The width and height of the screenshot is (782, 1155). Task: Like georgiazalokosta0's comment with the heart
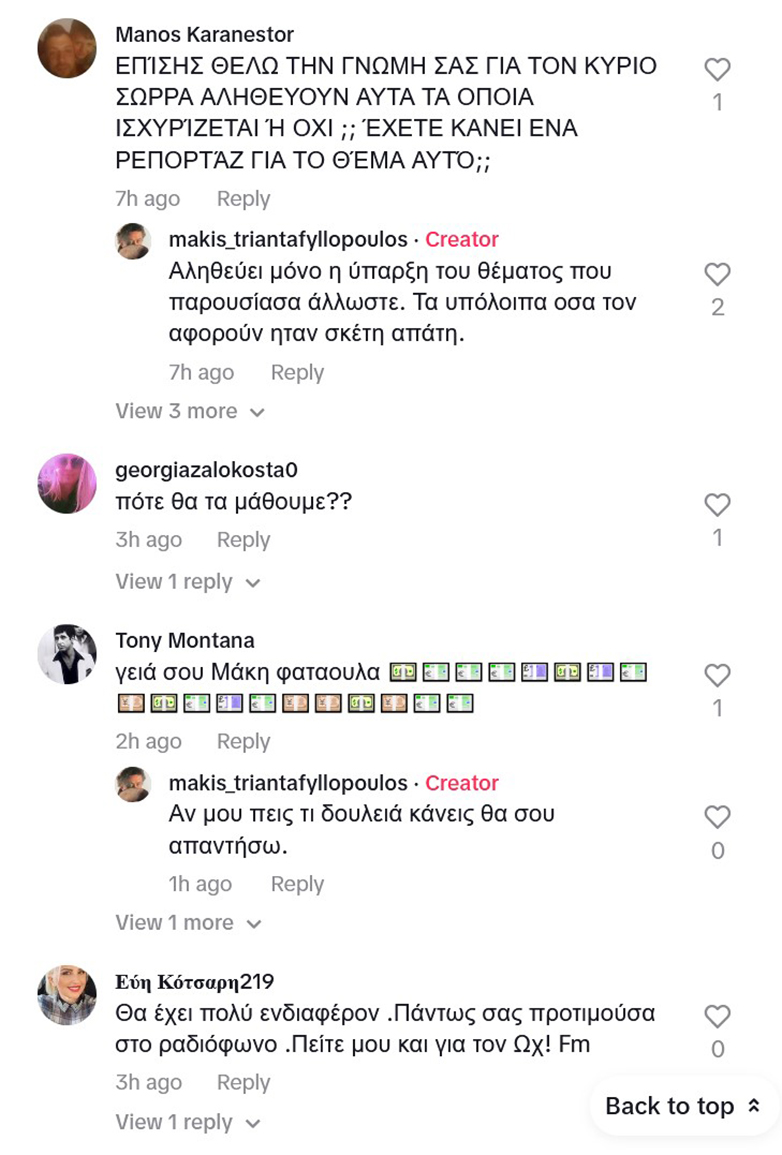click(717, 505)
